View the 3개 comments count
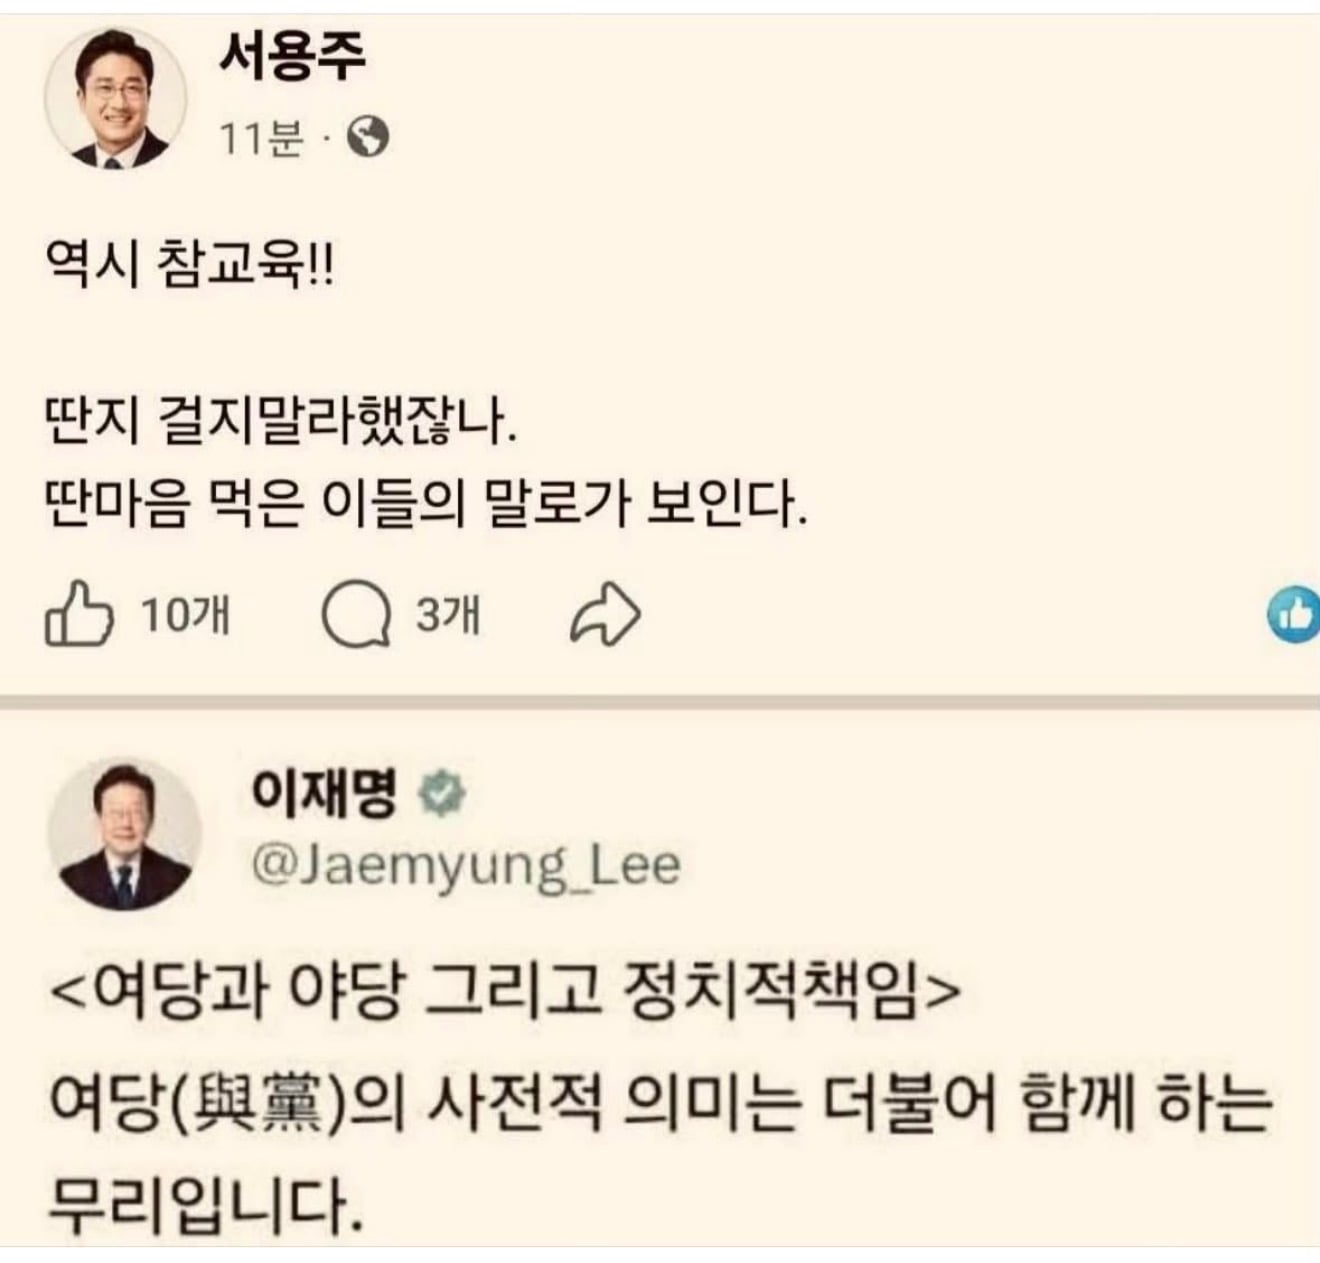This screenshot has height=1263, width=1320. click(x=448, y=615)
